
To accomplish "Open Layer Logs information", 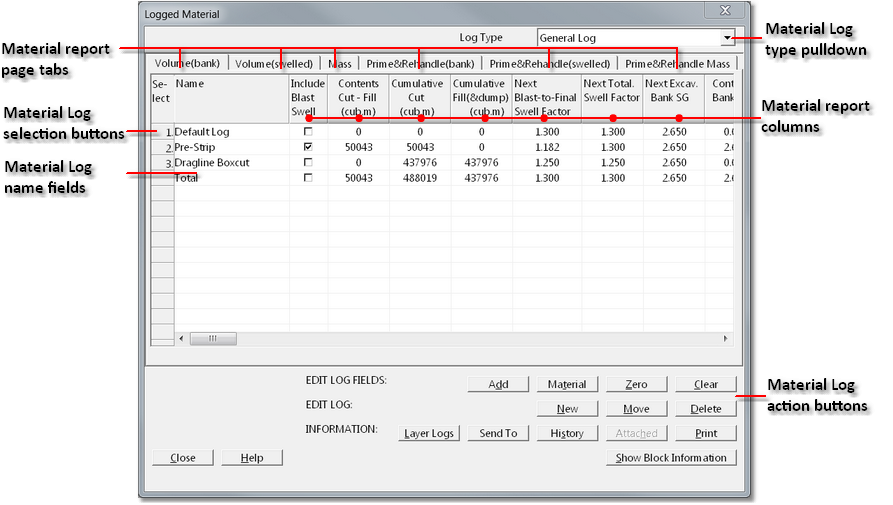I will coord(429,433).
